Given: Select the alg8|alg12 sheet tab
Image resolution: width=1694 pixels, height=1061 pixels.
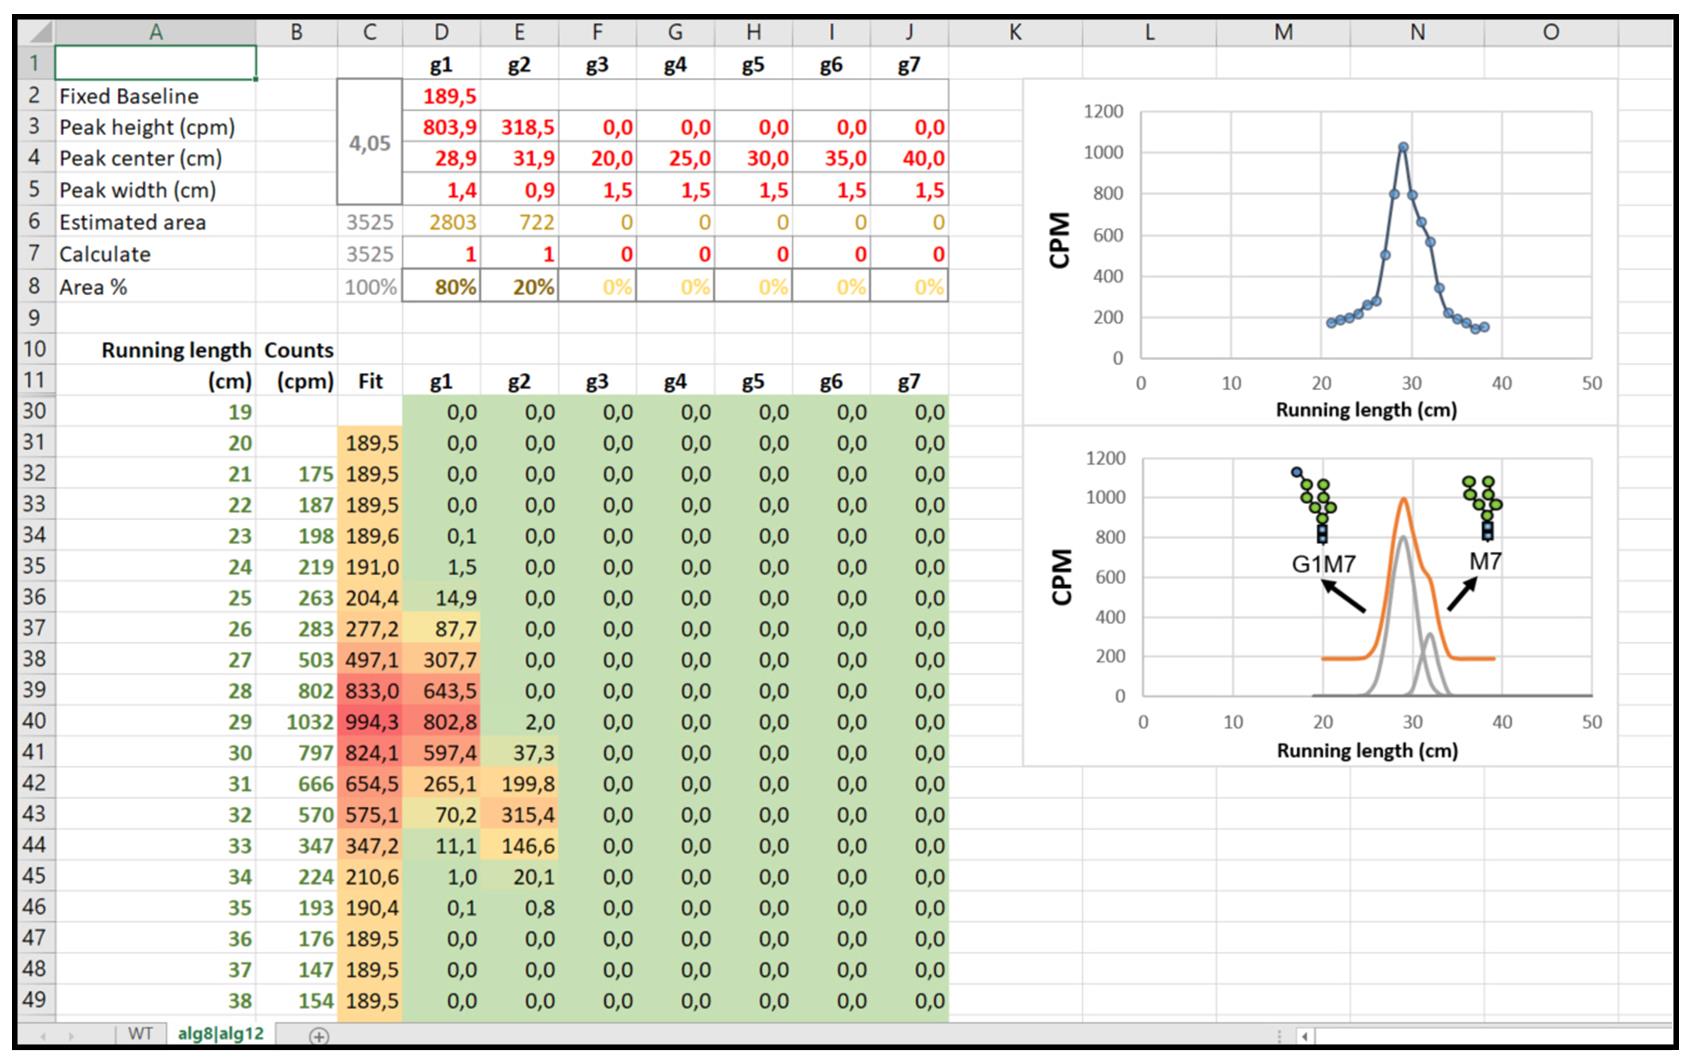Looking at the screenshot, I should click(220, 1033).
